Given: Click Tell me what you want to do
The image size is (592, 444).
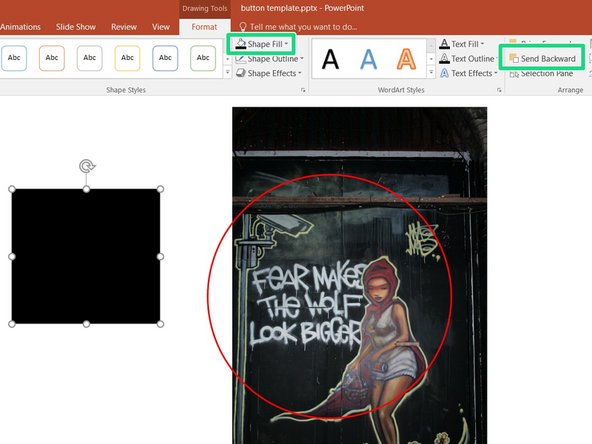Looking at the screenshot, I should [x=303, y=27].
